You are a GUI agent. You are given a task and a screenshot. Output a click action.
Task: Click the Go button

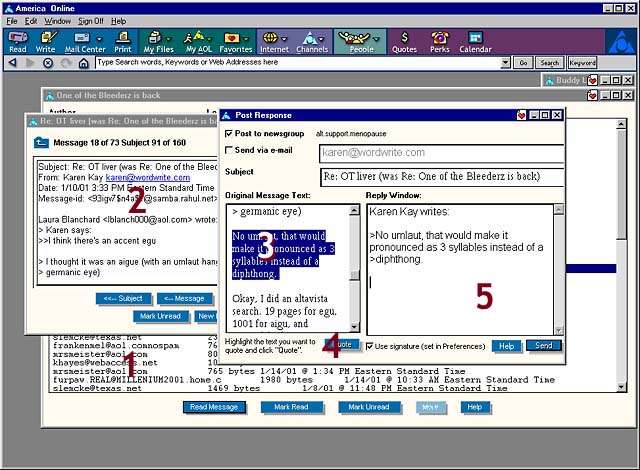pyautogui.click(x=523, y=62)
